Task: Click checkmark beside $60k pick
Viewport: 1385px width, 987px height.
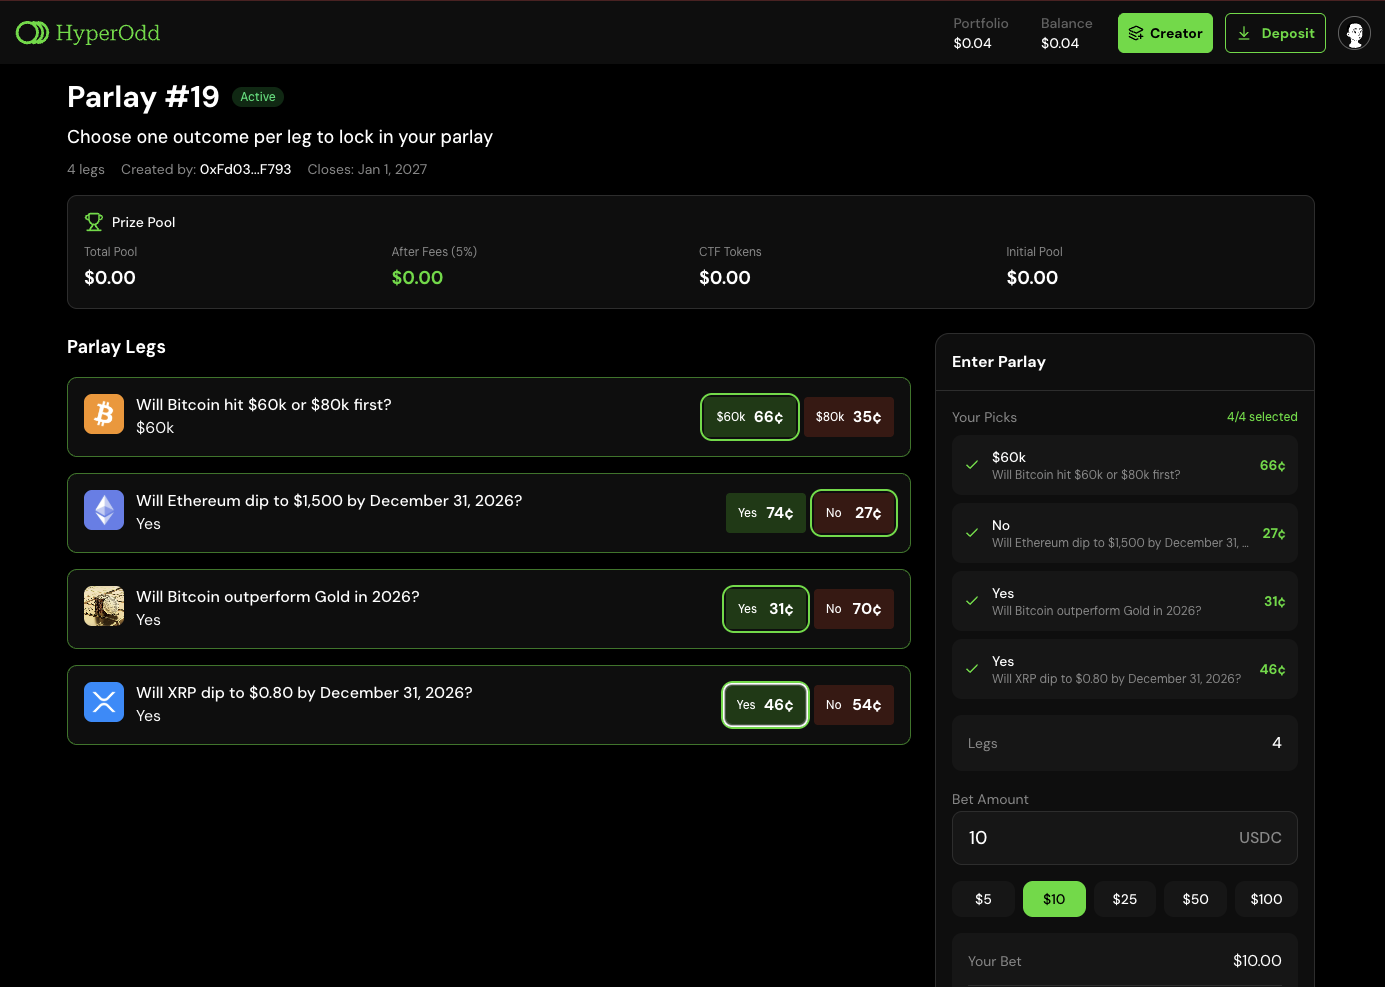Action: (x=972, y=465)
